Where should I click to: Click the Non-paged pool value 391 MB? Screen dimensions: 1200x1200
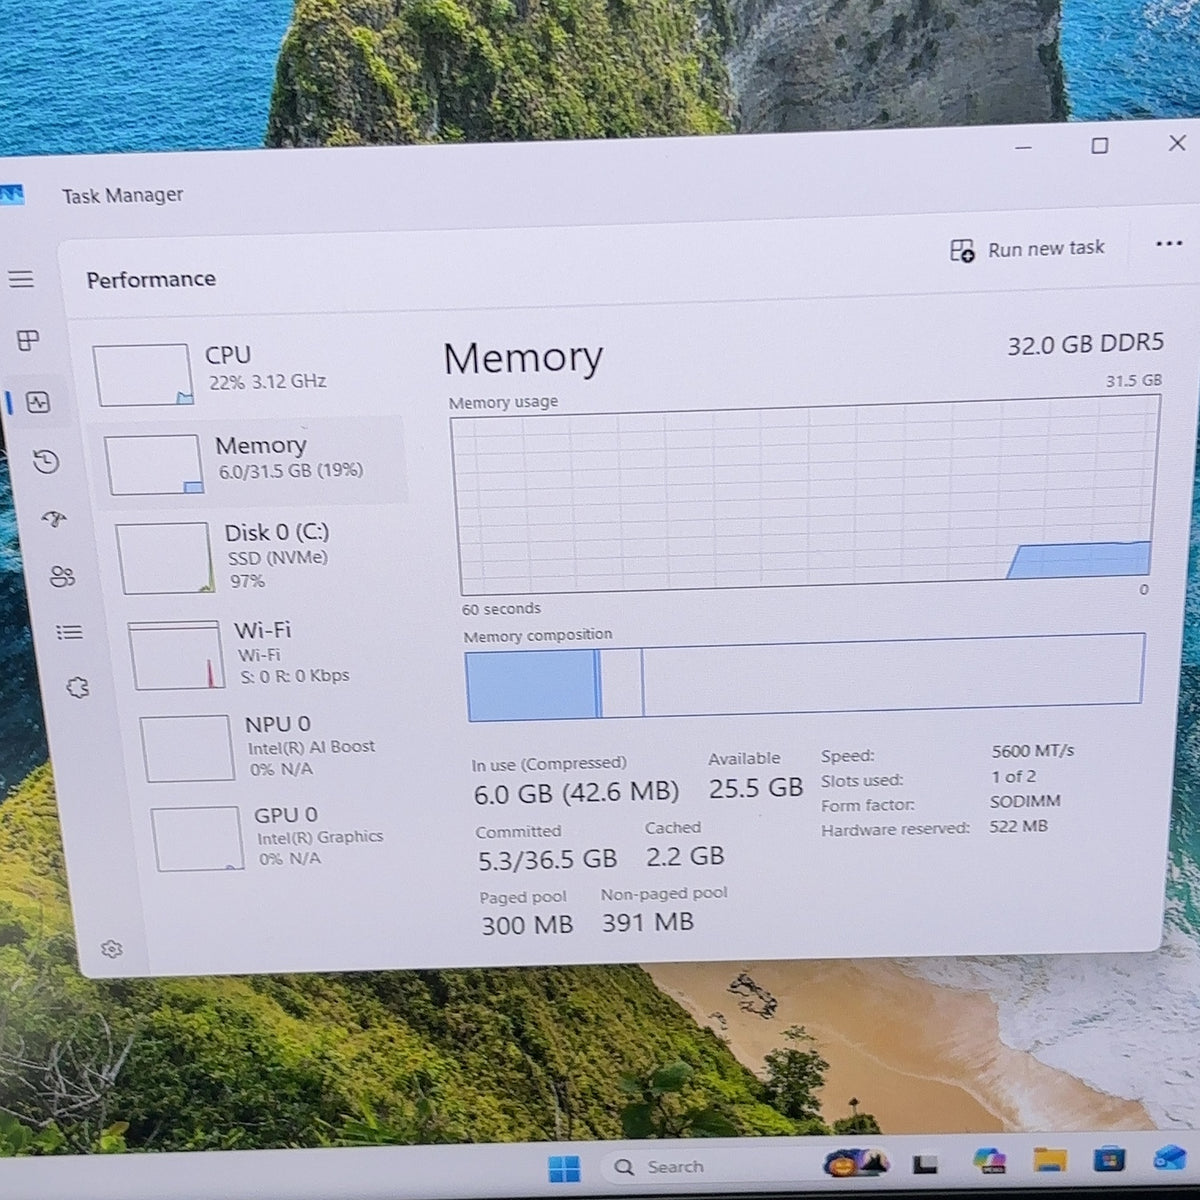pyautogui.click(x=648, y=922)
